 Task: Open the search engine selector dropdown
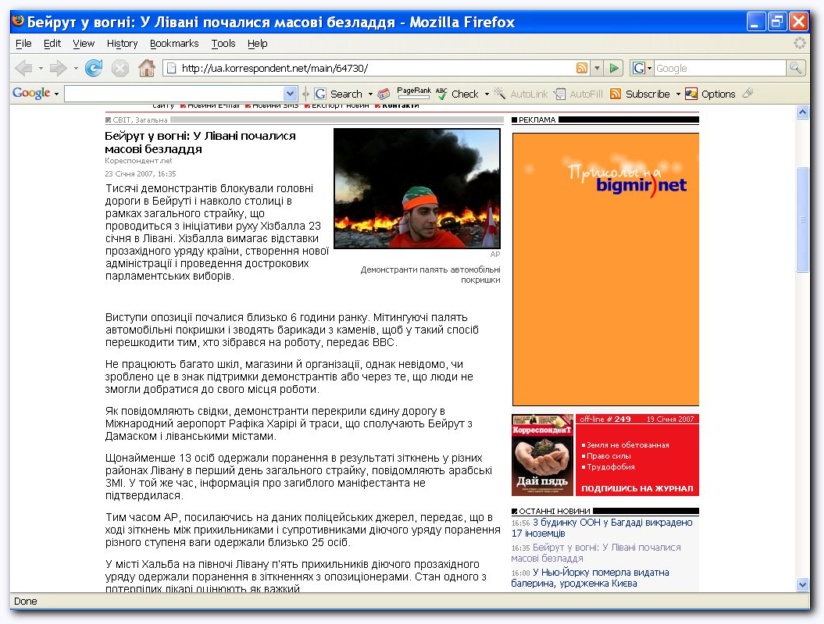[x=650, y=68]
